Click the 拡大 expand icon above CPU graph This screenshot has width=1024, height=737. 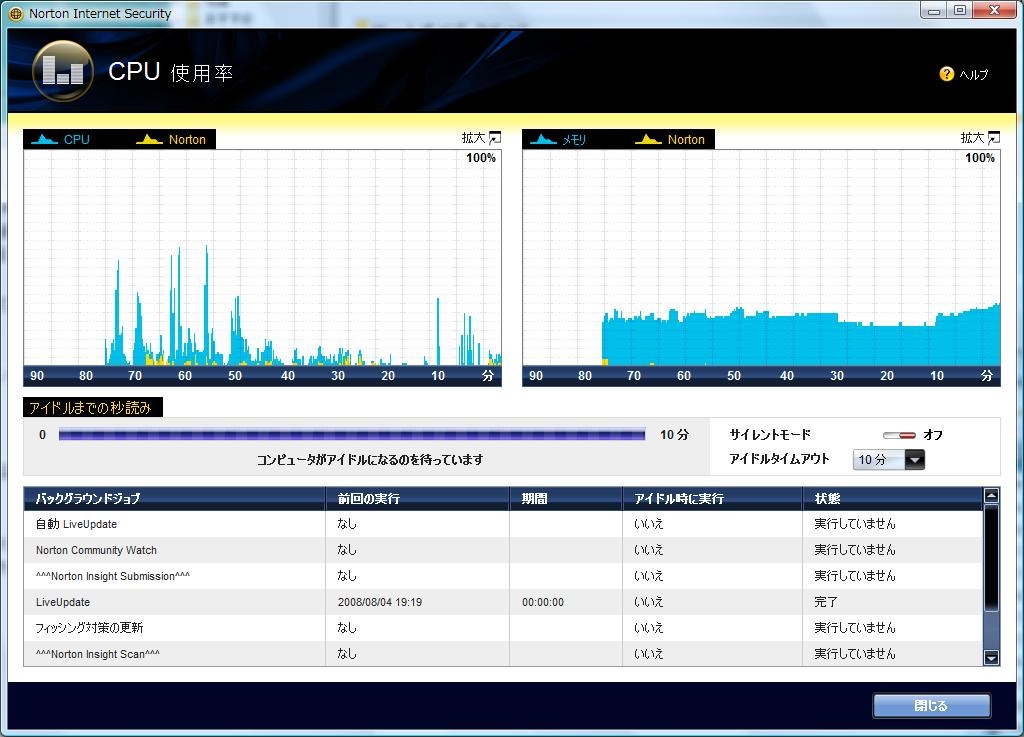tap(495, 138)
